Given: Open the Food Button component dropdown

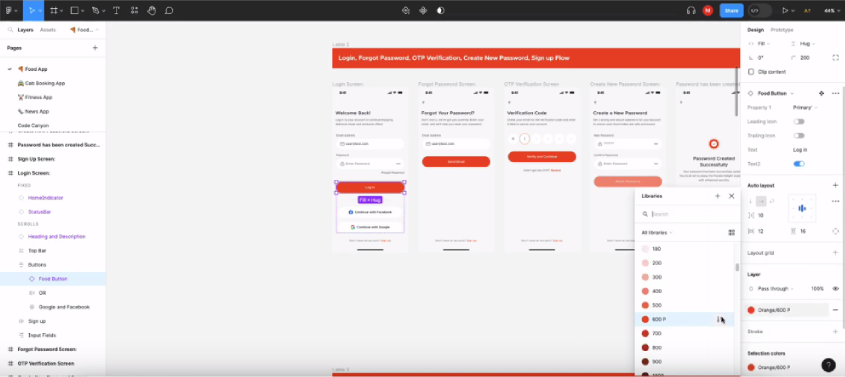Looking at the screenshot, I should coord(775,93).
